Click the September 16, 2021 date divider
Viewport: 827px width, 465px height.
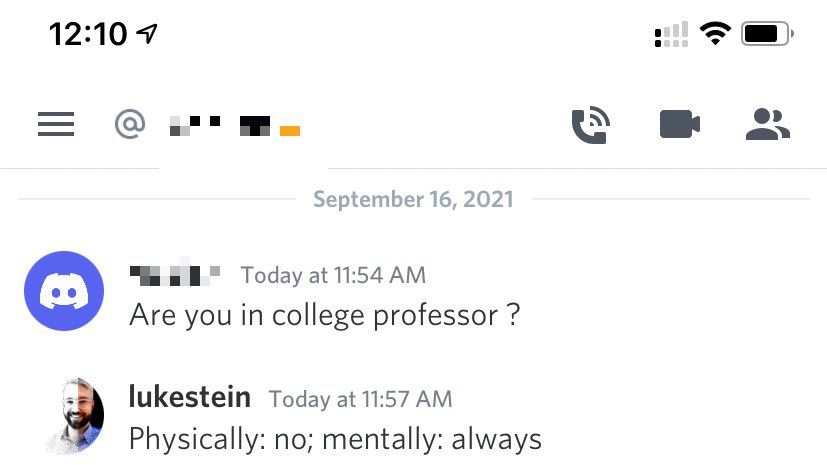coord(413,199)
